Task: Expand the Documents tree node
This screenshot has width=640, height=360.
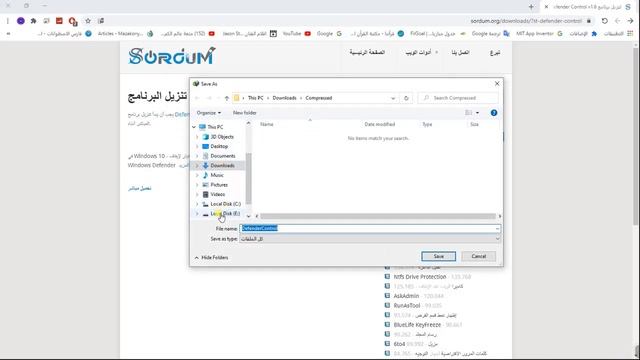Action: click(197, 156)
